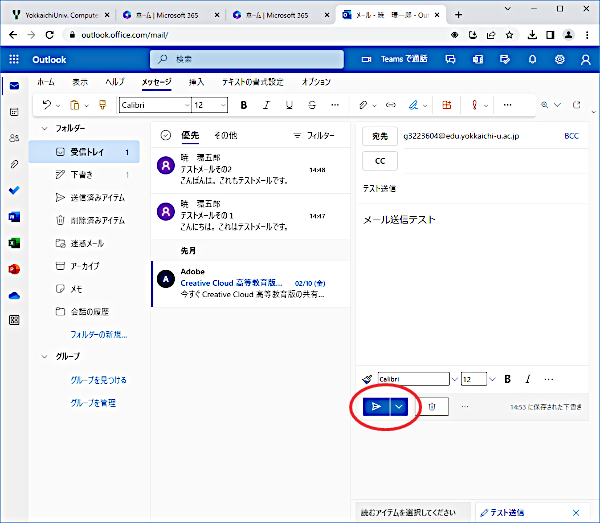The image size is (600, 523).
Task: Click the テスト送信 subject field
Action: (473, 188)
